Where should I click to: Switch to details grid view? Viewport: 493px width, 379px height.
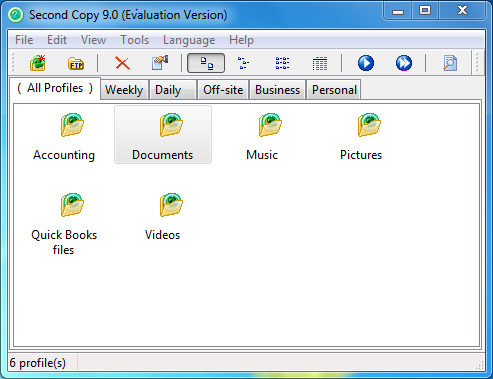[x=320, y=63]
